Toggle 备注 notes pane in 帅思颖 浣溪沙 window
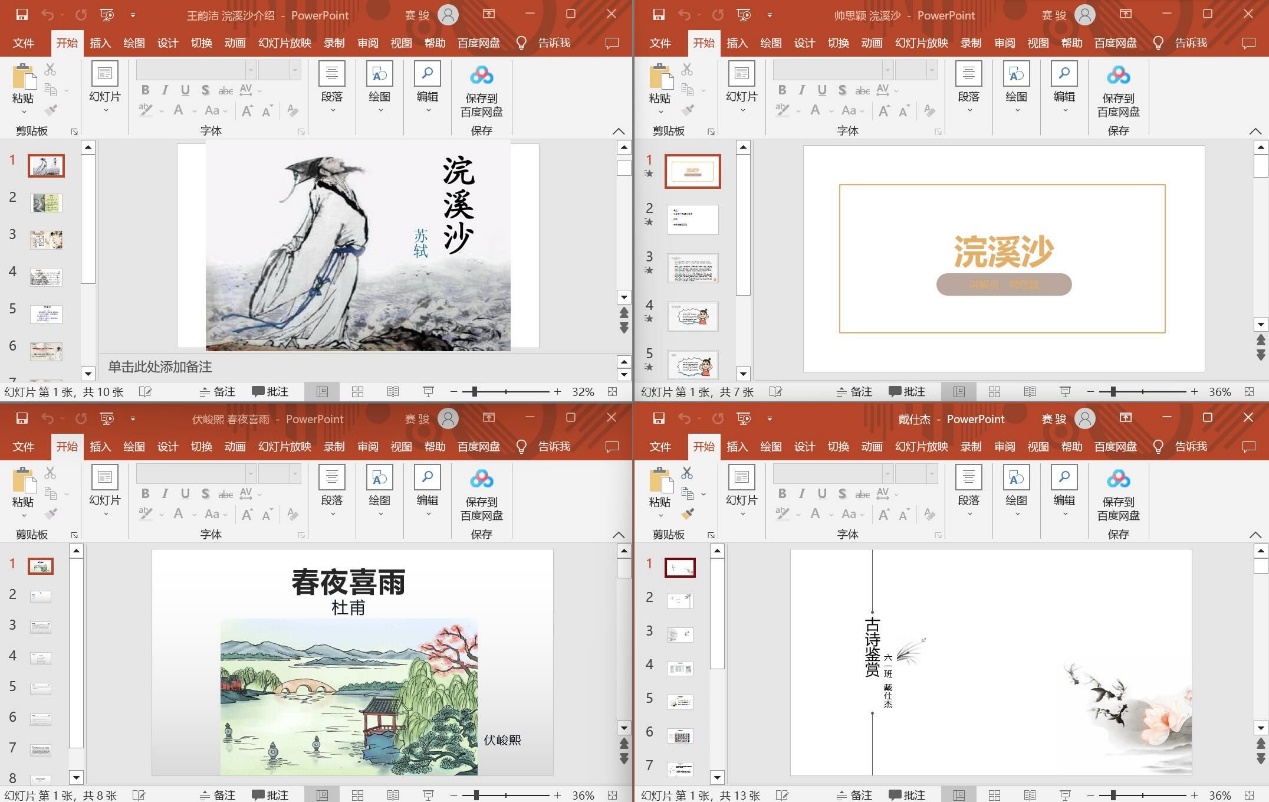The width and height of the screenshot is (1269, 802). (x=853, y=392)
